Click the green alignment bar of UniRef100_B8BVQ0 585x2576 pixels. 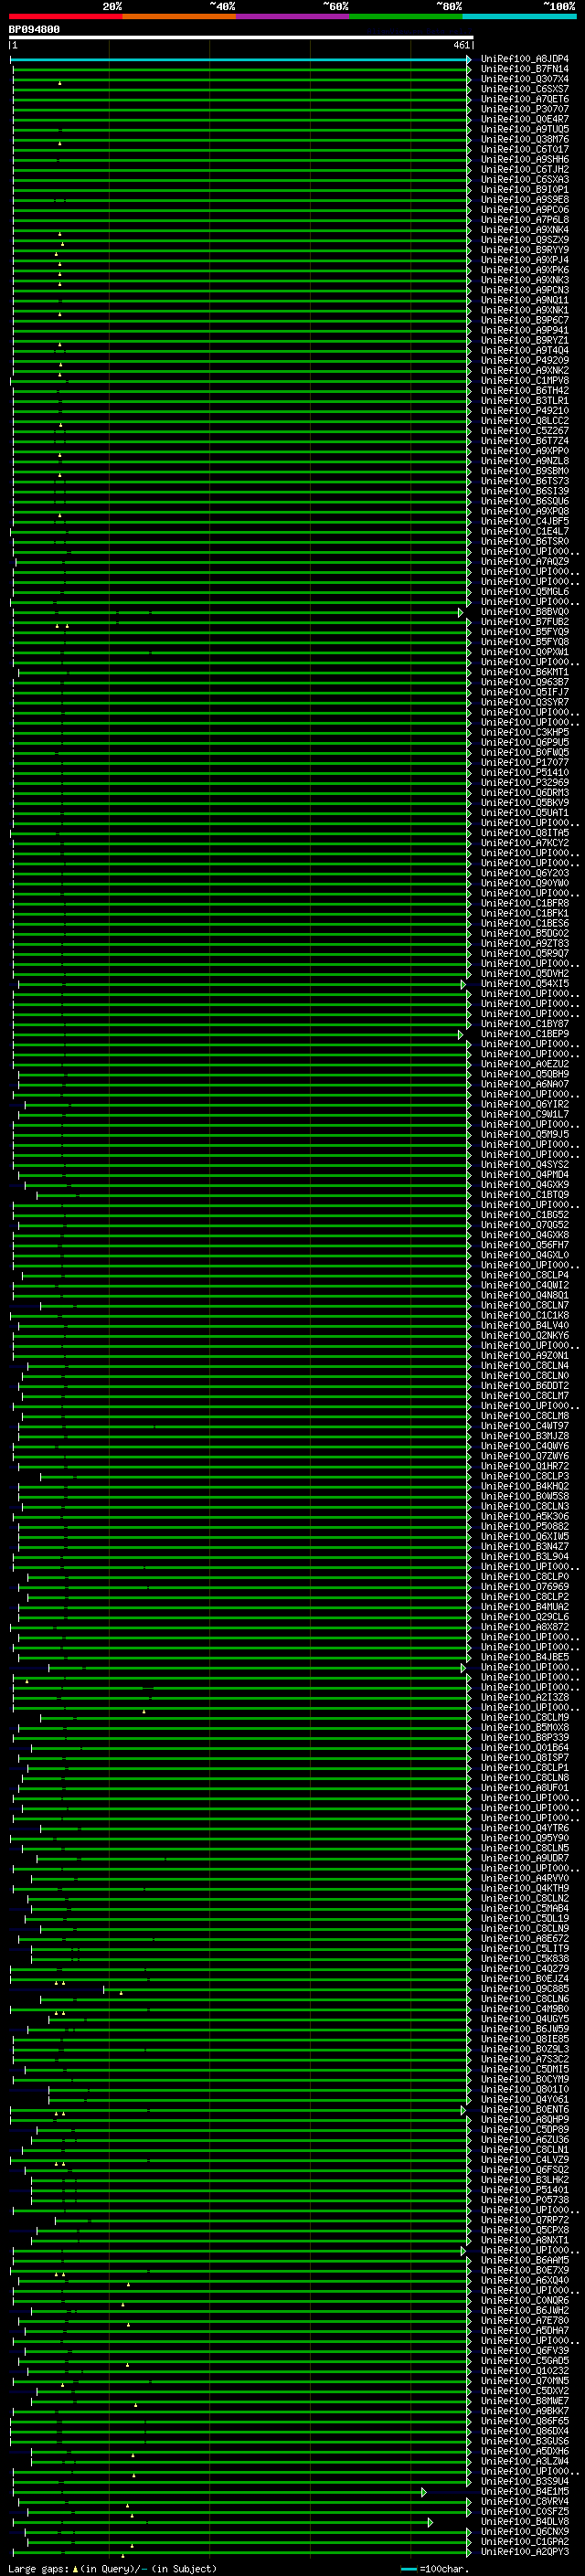point(238,612)
